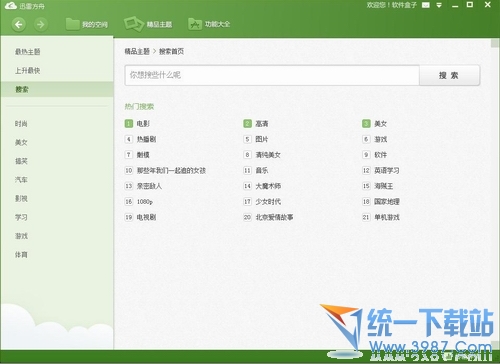Viewport: 500px width, 364px height.
Task: Open 时尚 category in sidebar
Action: pyautogui.click(x=21, y=124)
